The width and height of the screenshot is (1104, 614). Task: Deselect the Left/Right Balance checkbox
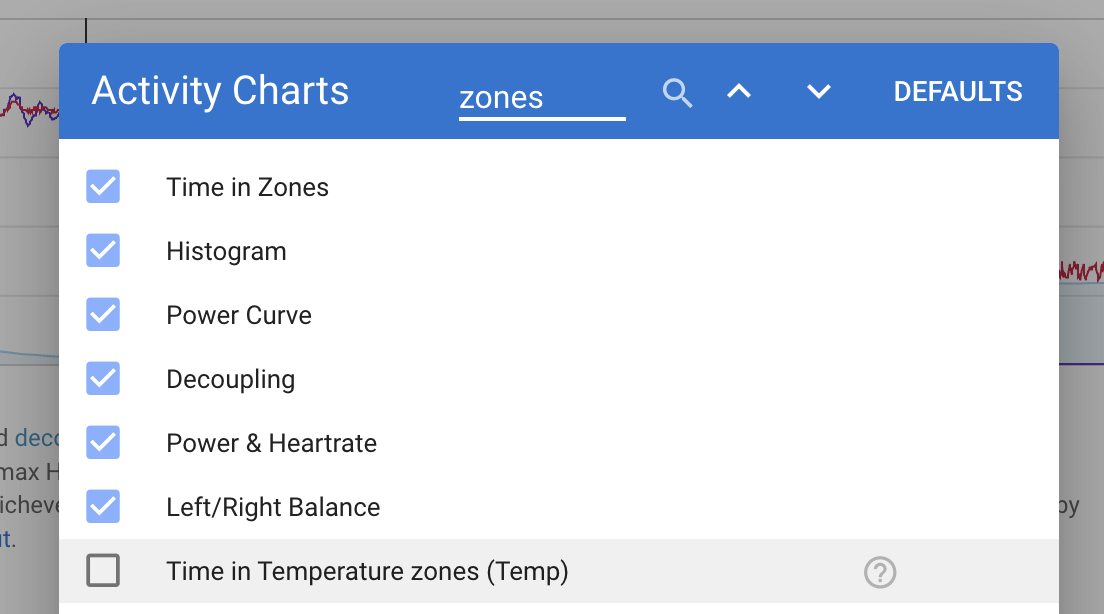(x=103, y=507)
